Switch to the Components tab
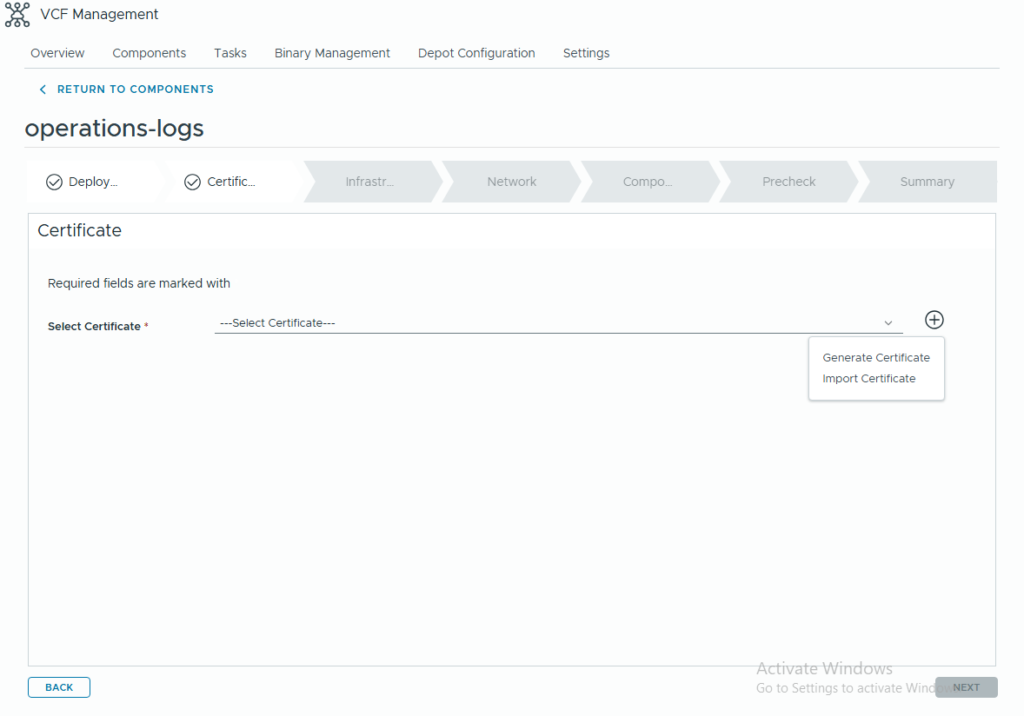Image resolution: width=1024 pixels, height=716 pixels. [149, 53]
